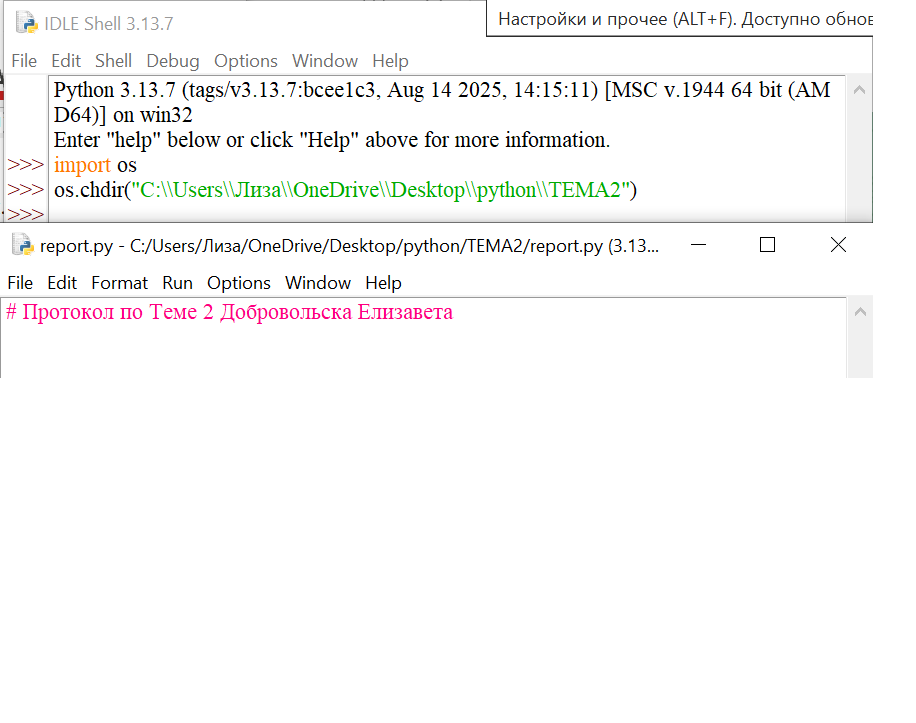Open the Debug menu in IDLE Shell

tap(172, 61)
